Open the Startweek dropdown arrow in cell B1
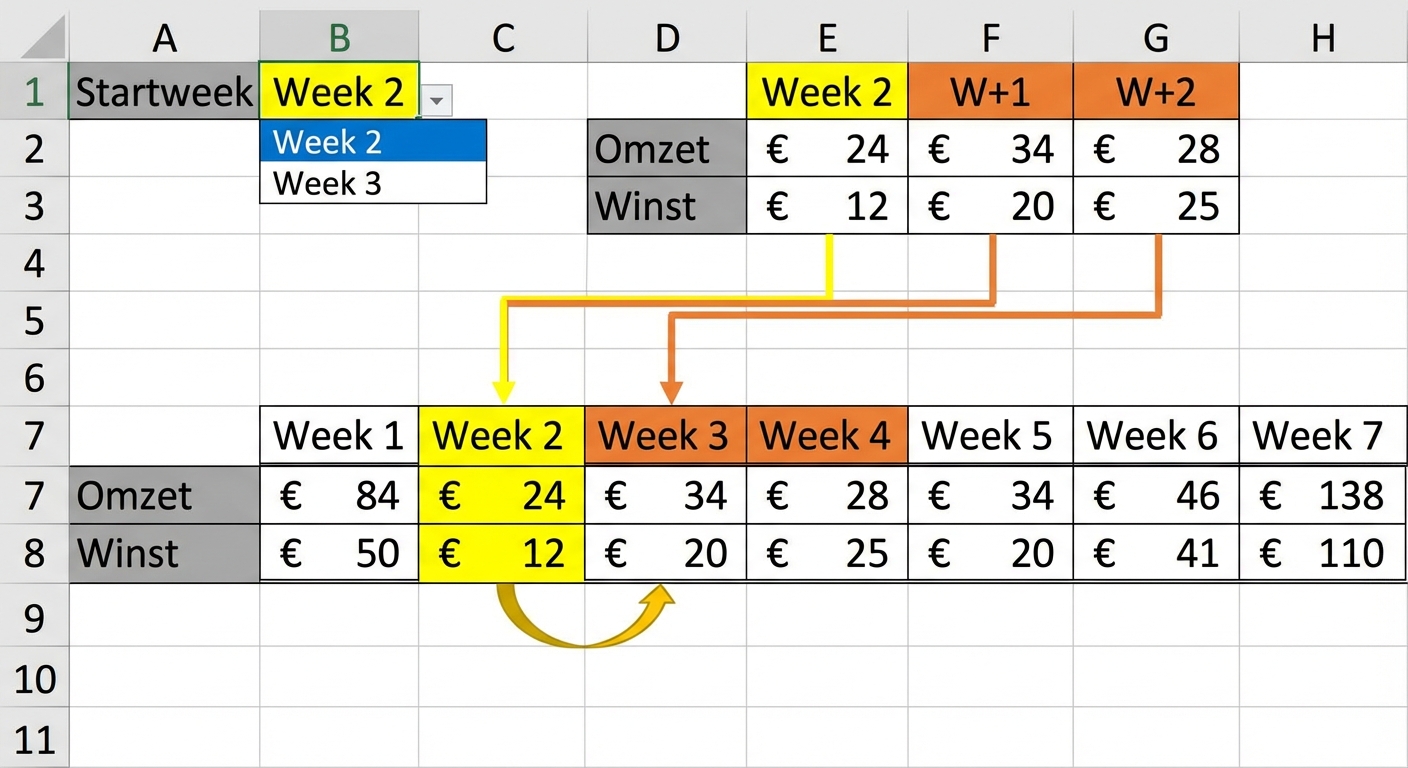The image size is (1408, 768). (x=437, y=101)
